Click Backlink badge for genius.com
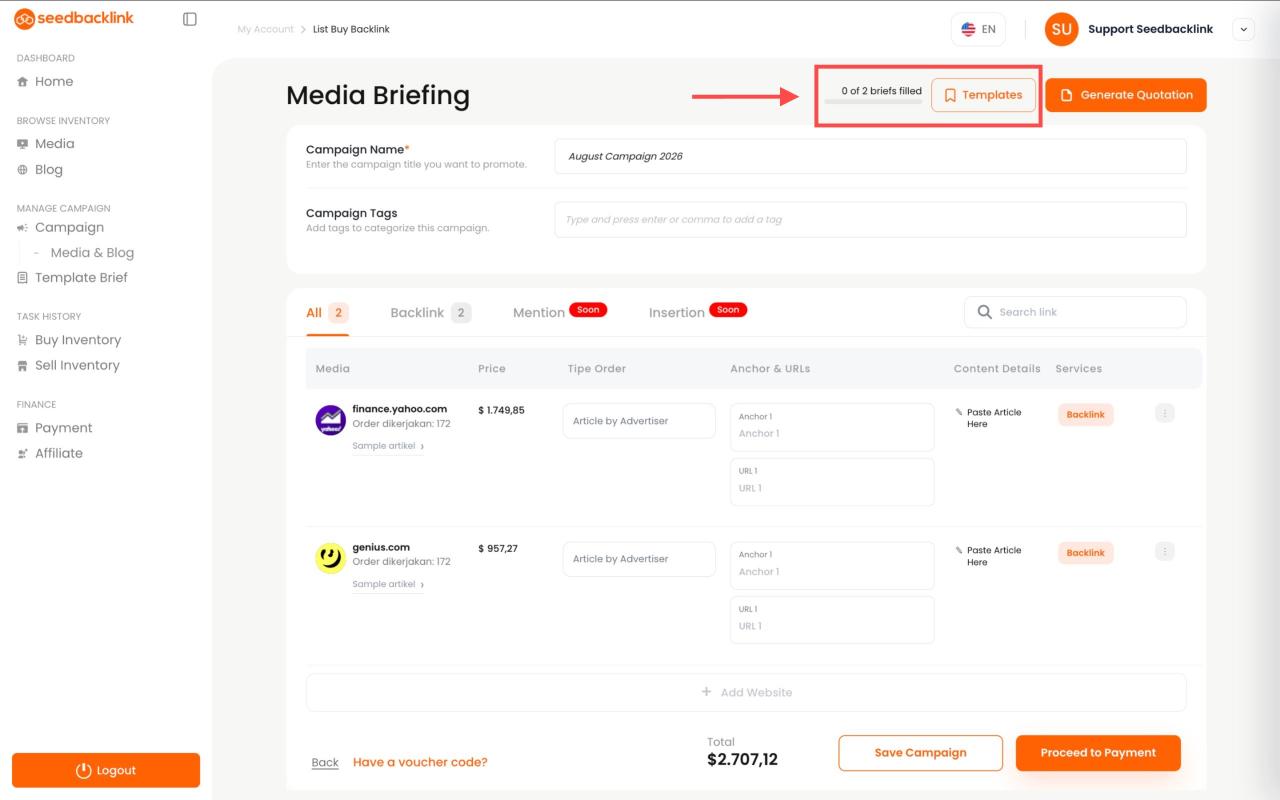Viewport: 1280px width, 800px height. (1085, 553)
